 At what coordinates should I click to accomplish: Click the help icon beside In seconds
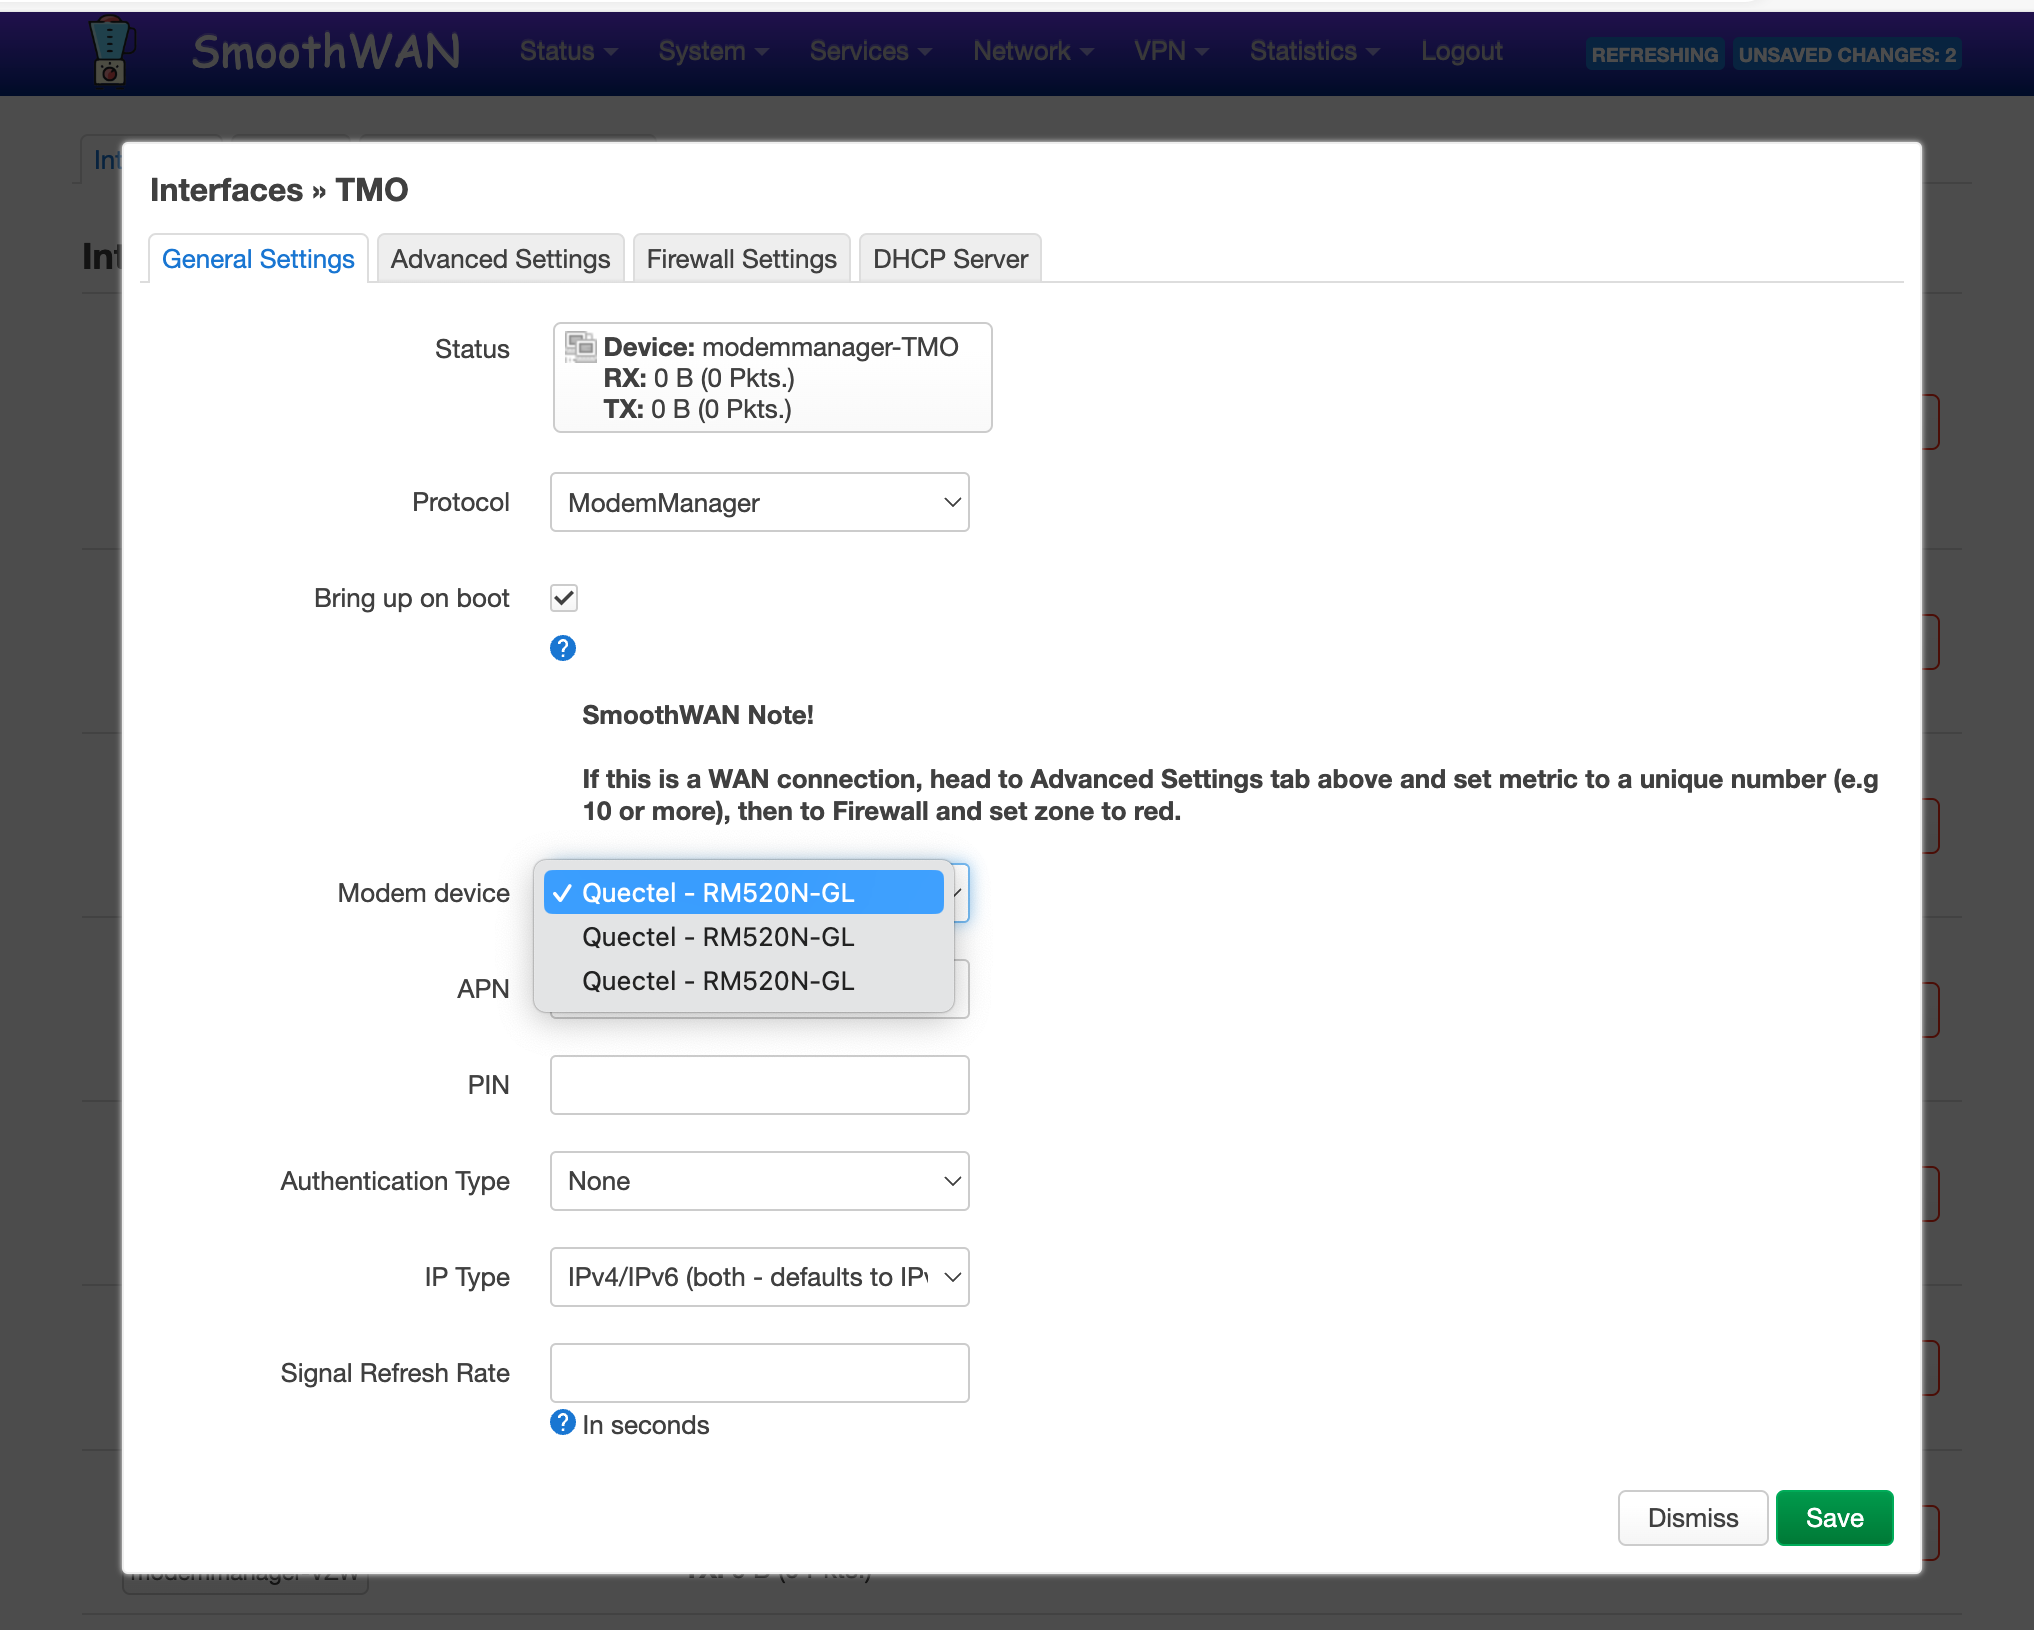click(563, 1422)
